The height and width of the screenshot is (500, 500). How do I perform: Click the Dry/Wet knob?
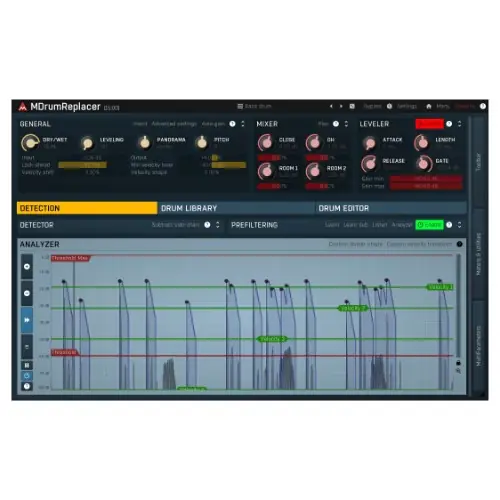pyautogui.click(x=30, y=143)
